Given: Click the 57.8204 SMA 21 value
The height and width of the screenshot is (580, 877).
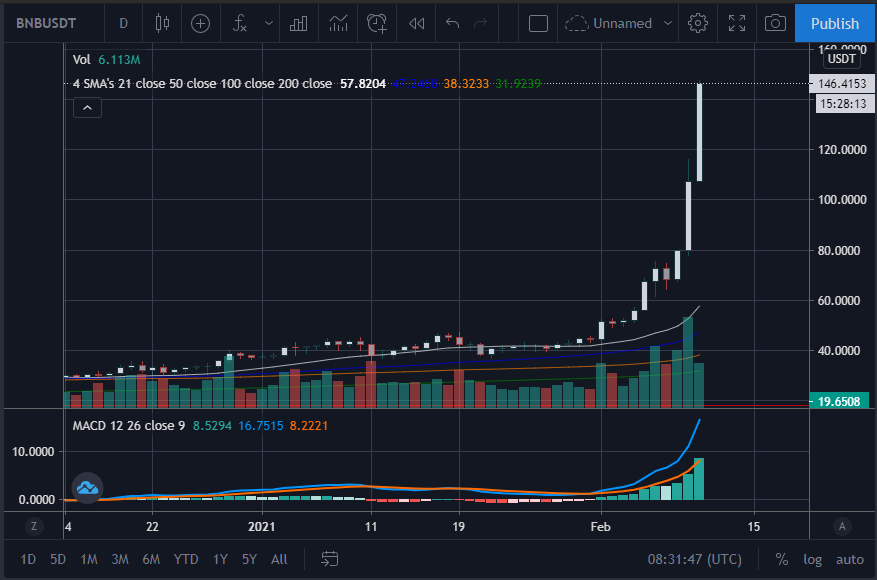Looking at the screenshot, I should (x=363, y=84).
